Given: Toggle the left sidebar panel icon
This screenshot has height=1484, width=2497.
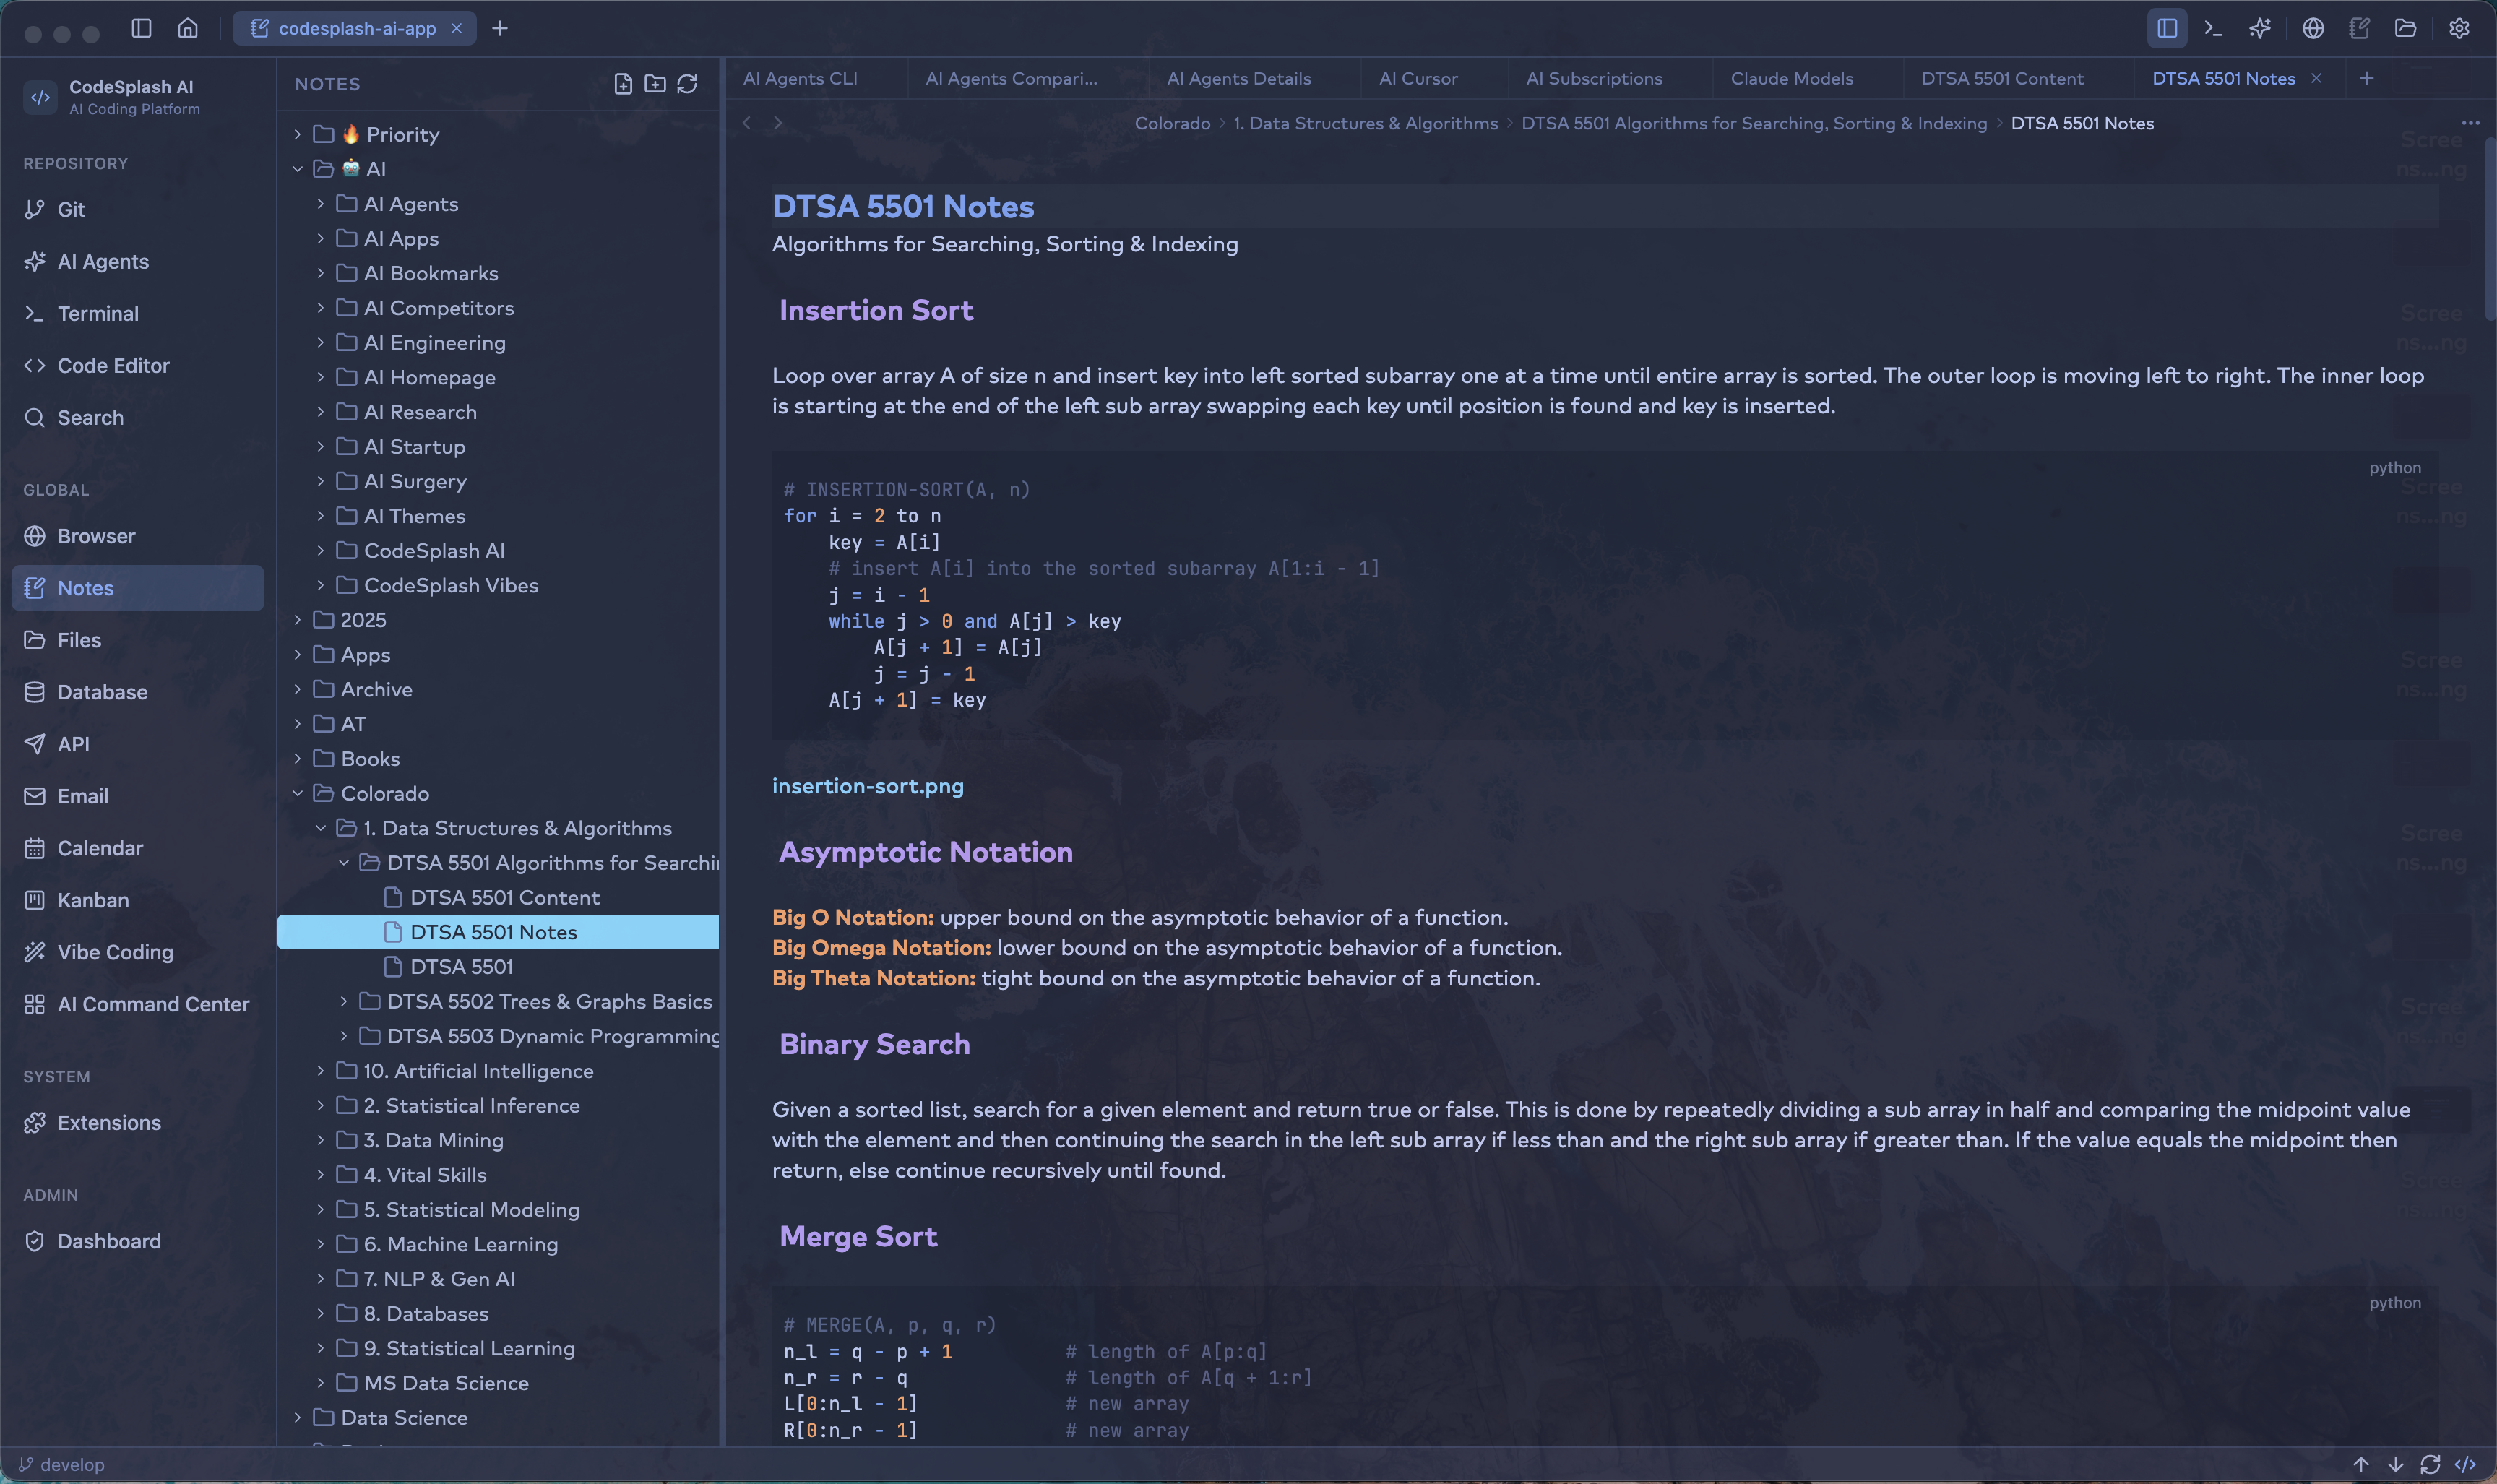Looking at the screenshot, I should click(141, 28).
